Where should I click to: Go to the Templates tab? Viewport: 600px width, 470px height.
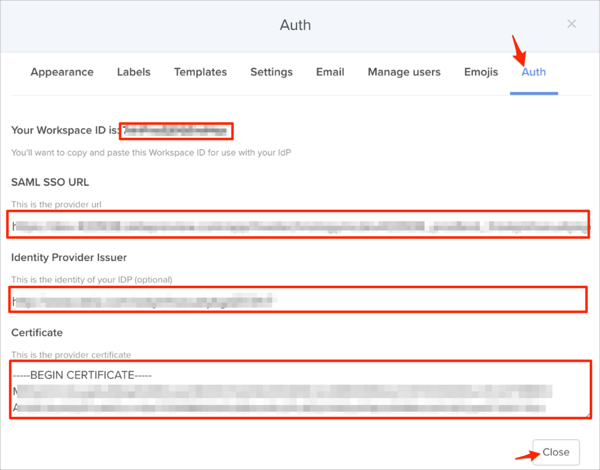pyautogui.click(x=200, y=72)
